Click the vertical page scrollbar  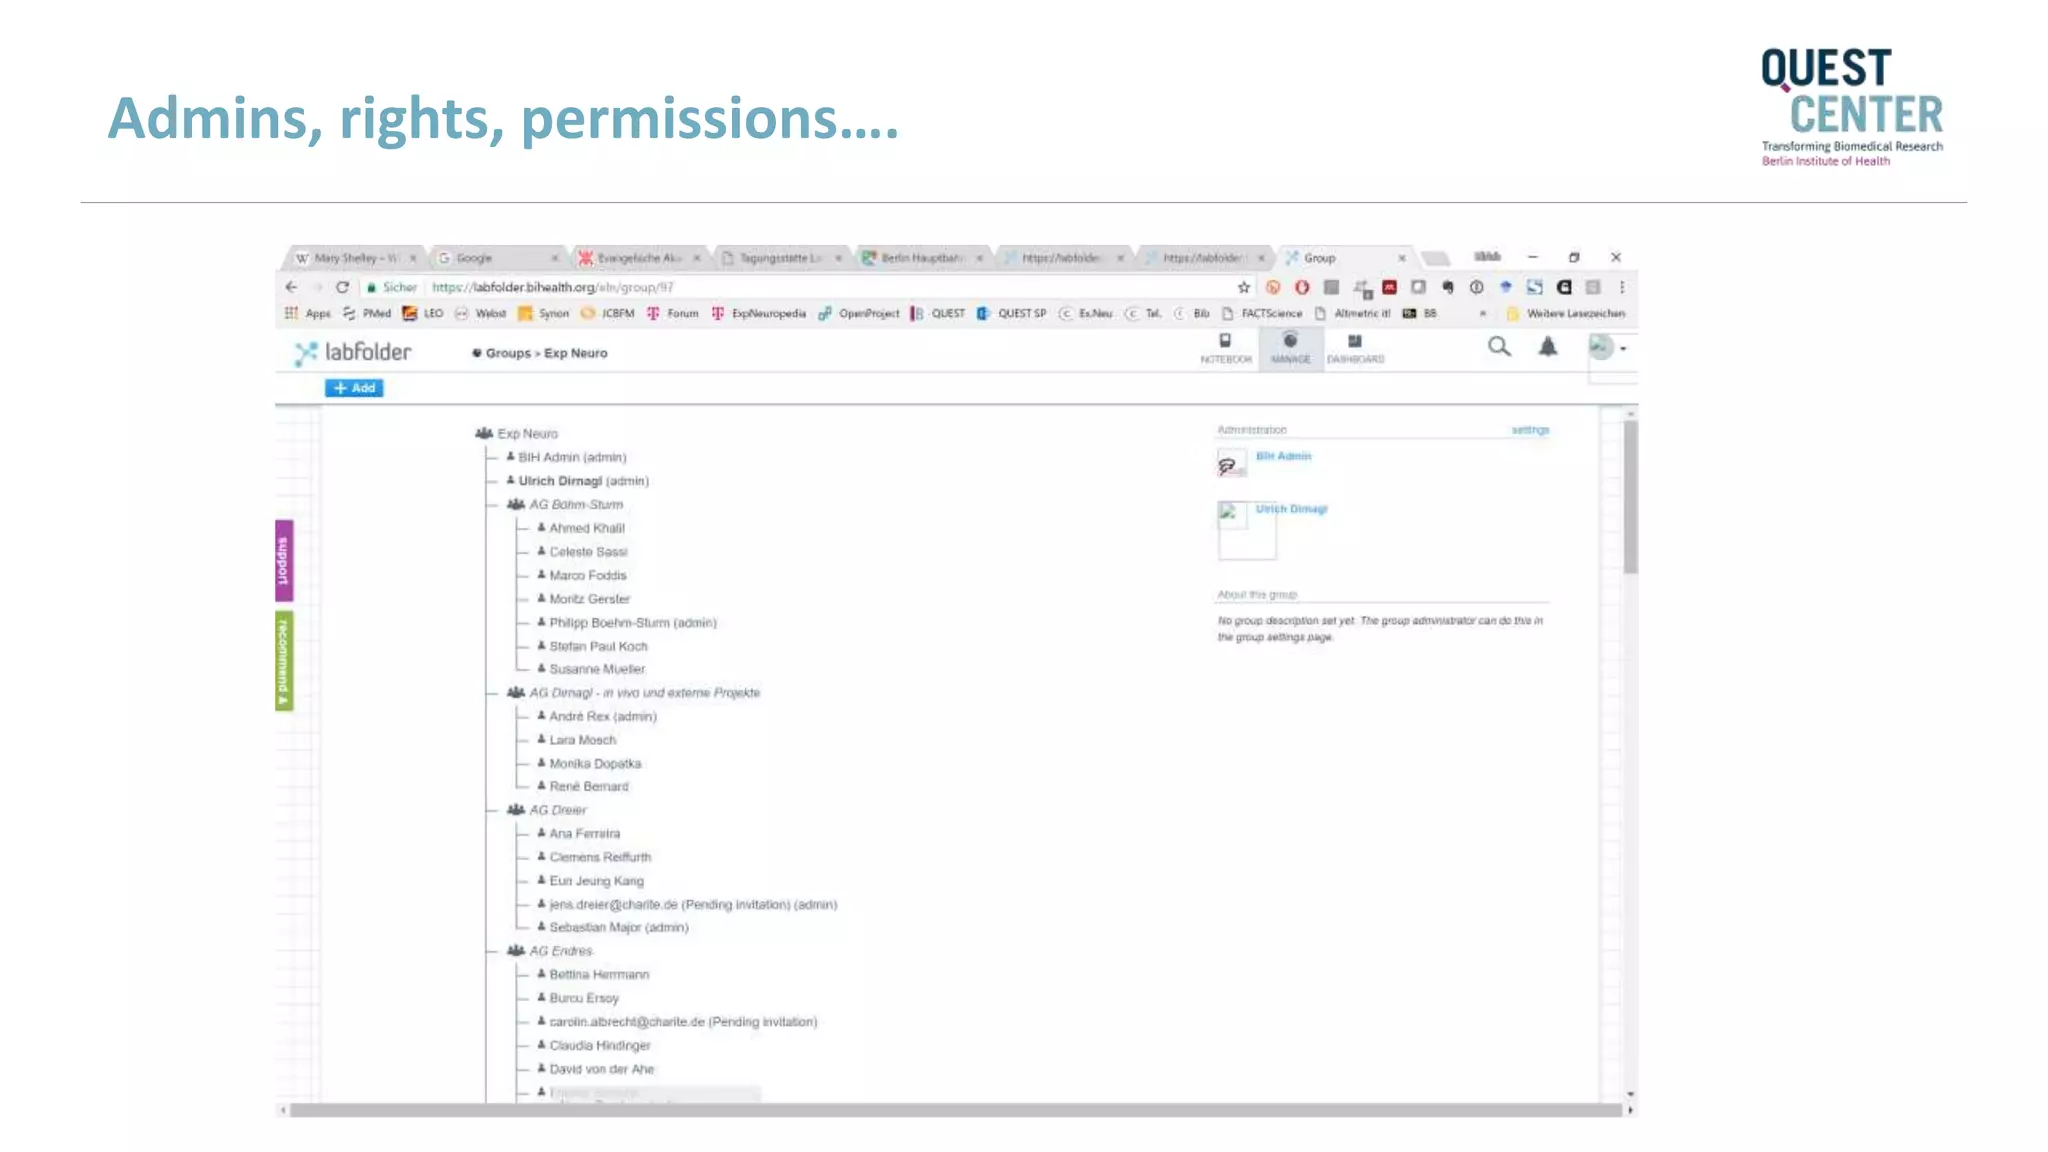[x=1631, y=497]
